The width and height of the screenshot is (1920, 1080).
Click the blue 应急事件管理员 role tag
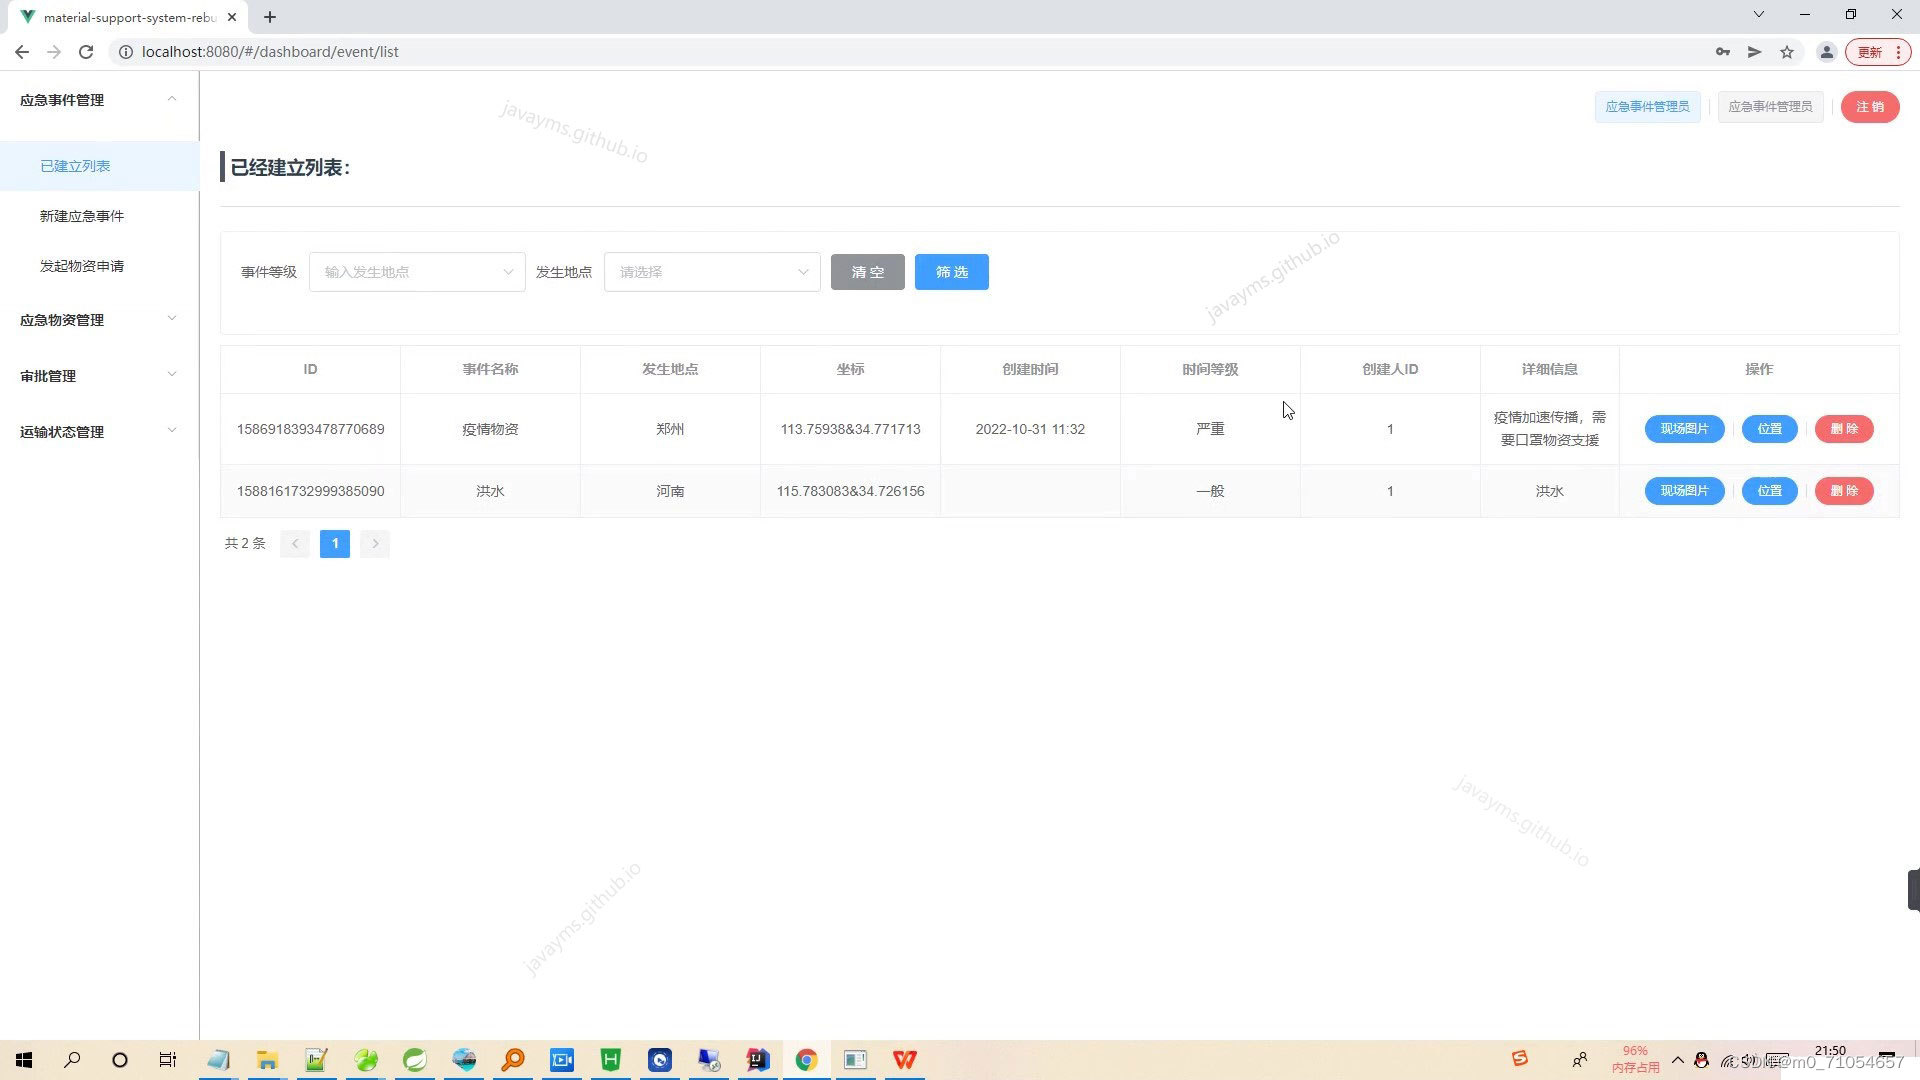point(1647,107)
